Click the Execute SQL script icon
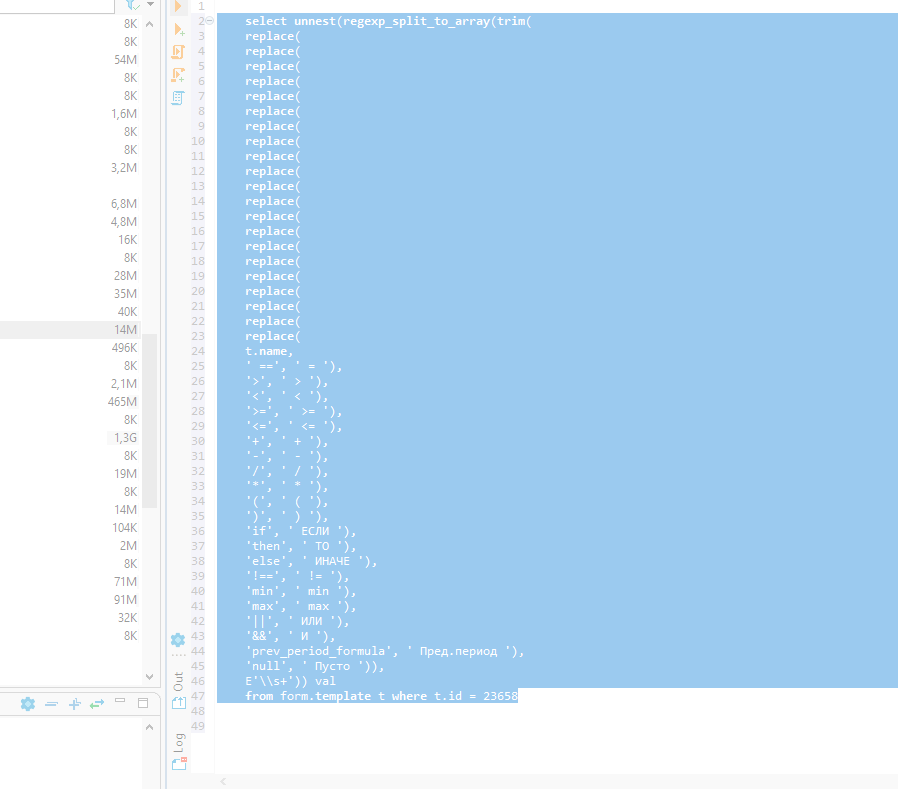The width and height of the screenshot is (899, 789). point(178,52)
